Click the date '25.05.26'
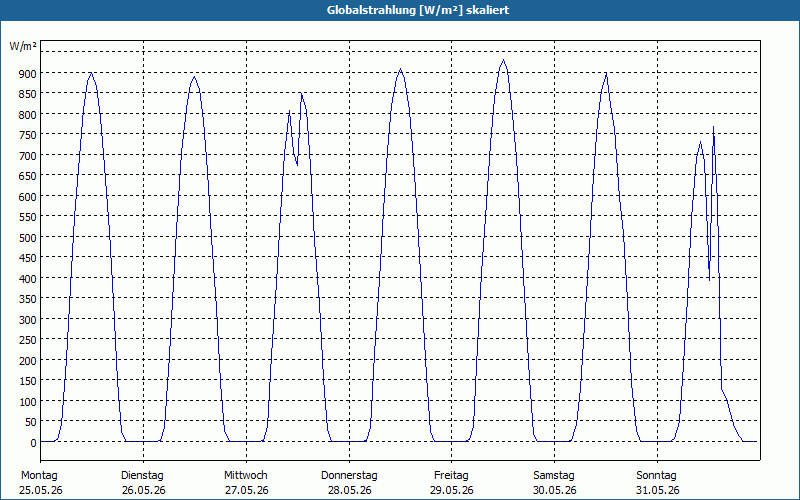The height and width of the screenshot is (500, 800). pyautogui.click(x=41, y=490)
